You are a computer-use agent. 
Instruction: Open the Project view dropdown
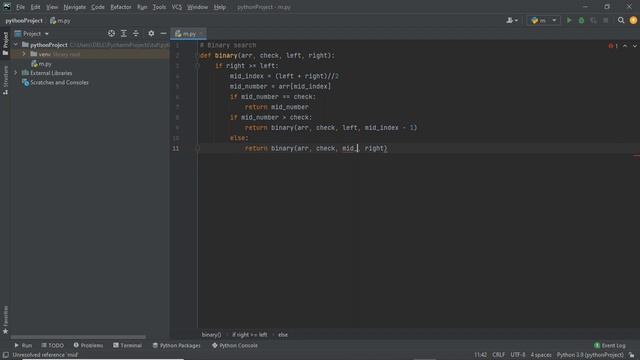point(32,33)
